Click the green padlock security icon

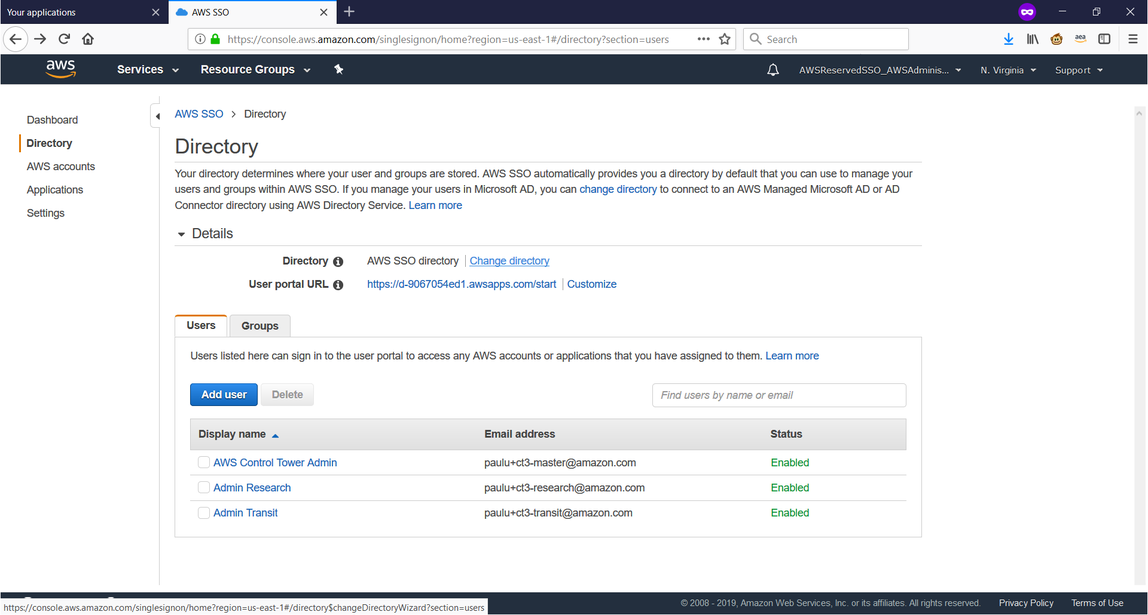pos(215,40)
